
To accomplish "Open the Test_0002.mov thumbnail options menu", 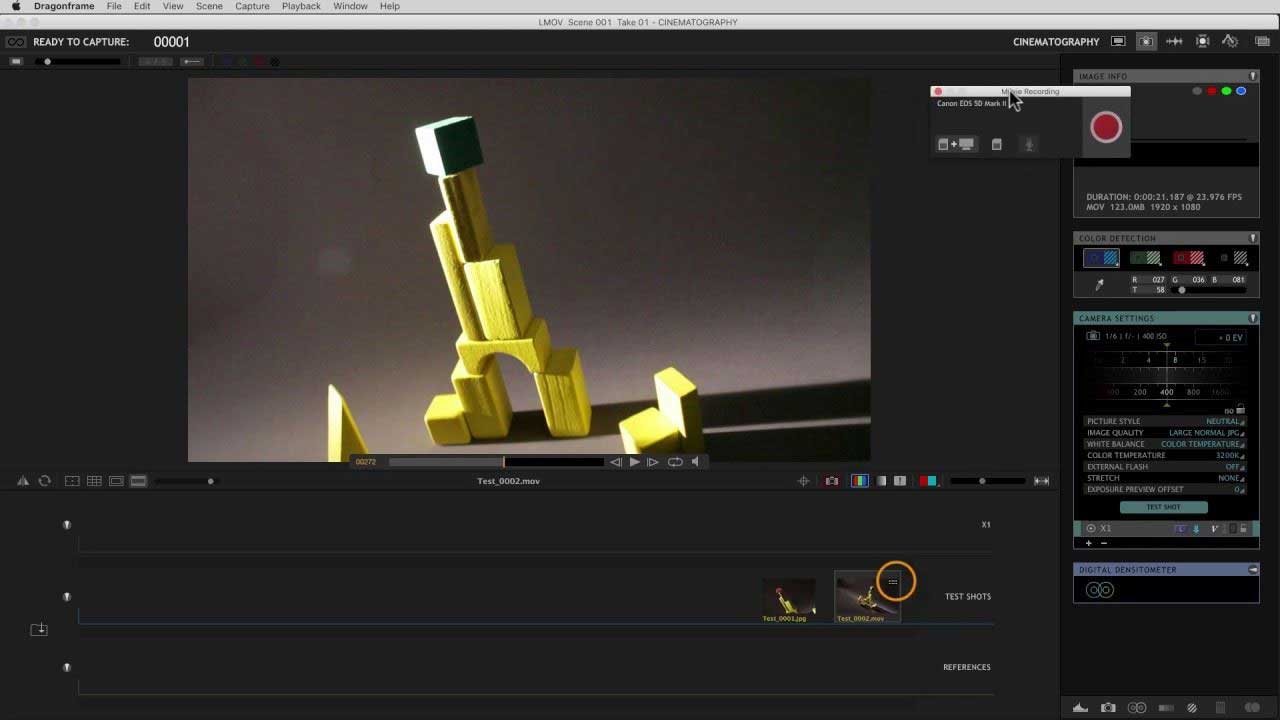I will coord(893,582).
